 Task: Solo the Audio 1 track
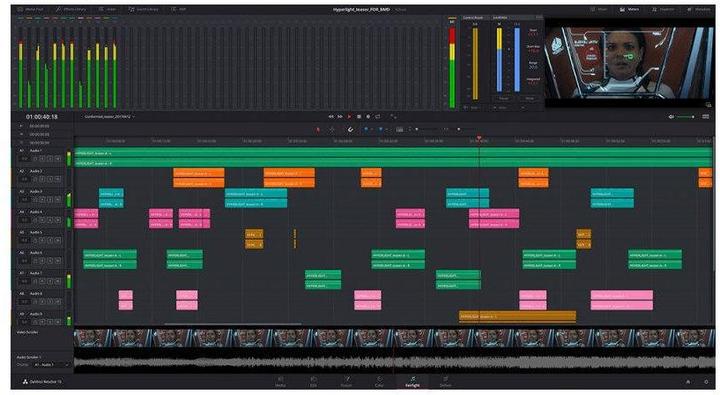click(x=50, y=158)
